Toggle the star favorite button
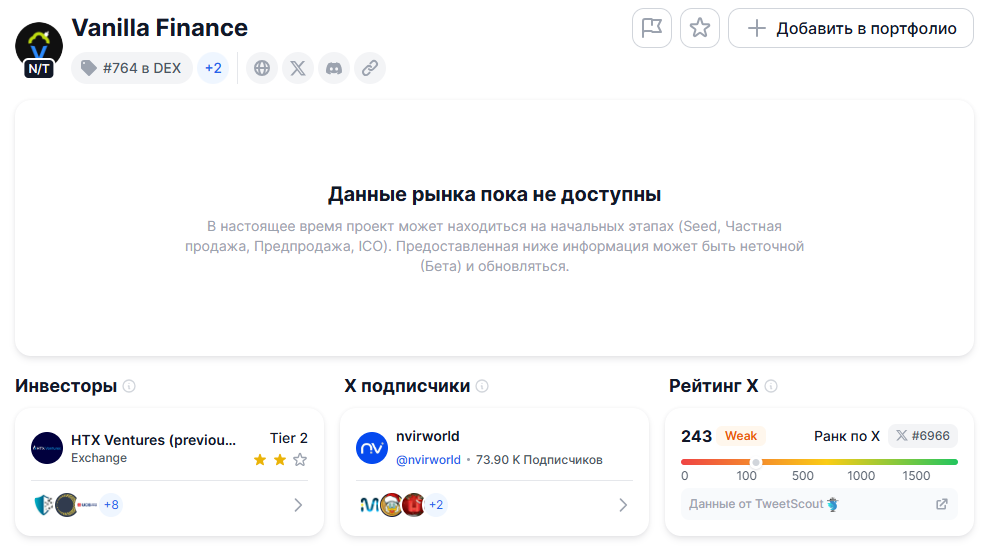 pyautogui.click(x=700, y=28)
